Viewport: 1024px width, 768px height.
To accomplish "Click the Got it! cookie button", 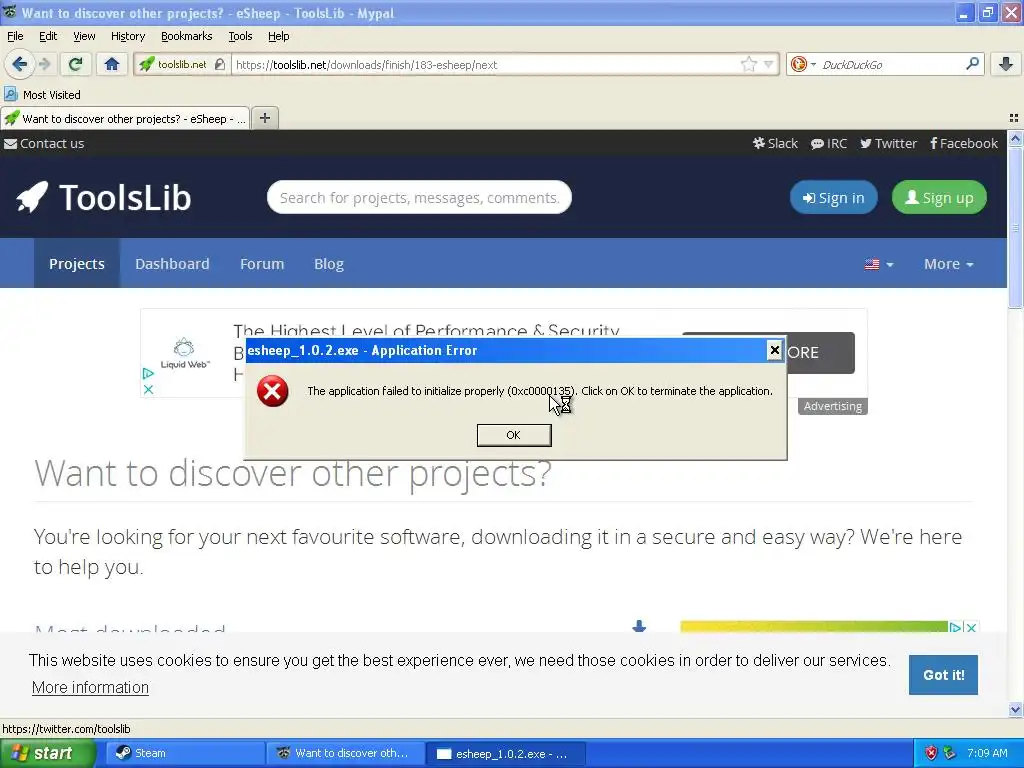I will (x=943, y=675).
